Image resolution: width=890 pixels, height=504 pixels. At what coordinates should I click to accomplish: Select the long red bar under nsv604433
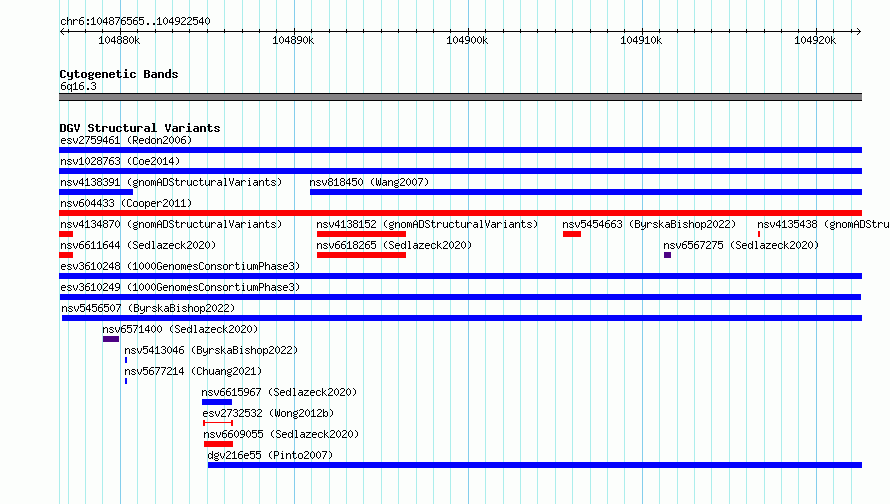[x=460, y=213]
